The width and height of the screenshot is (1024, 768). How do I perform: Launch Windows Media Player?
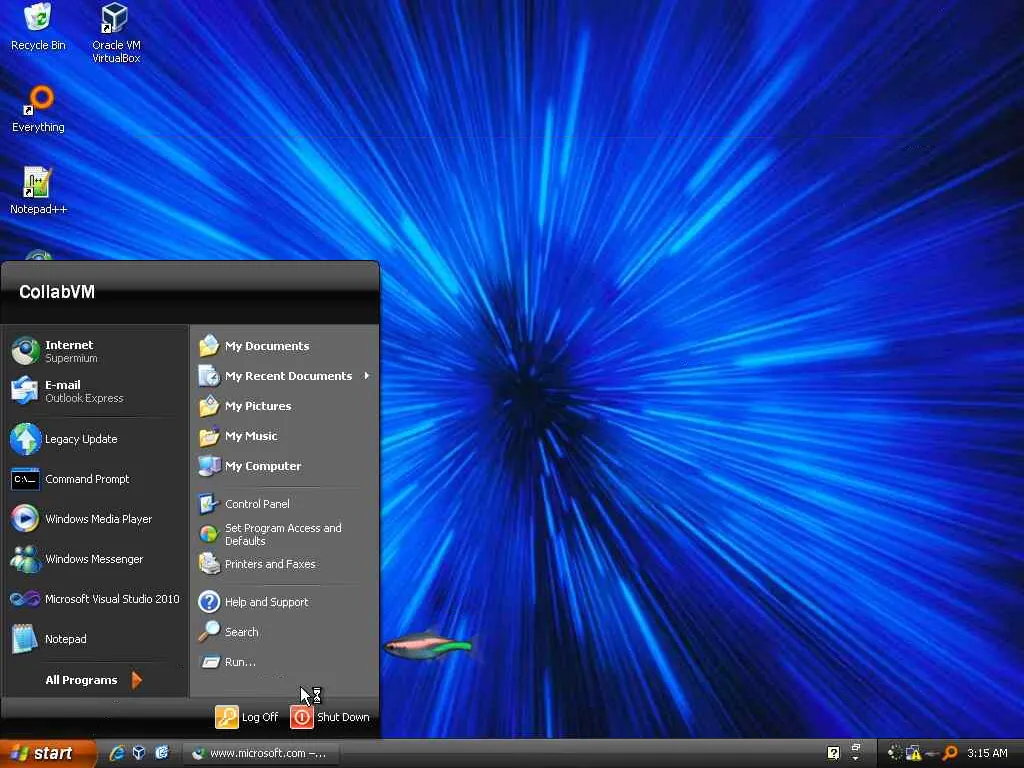(x=95, y=519)
